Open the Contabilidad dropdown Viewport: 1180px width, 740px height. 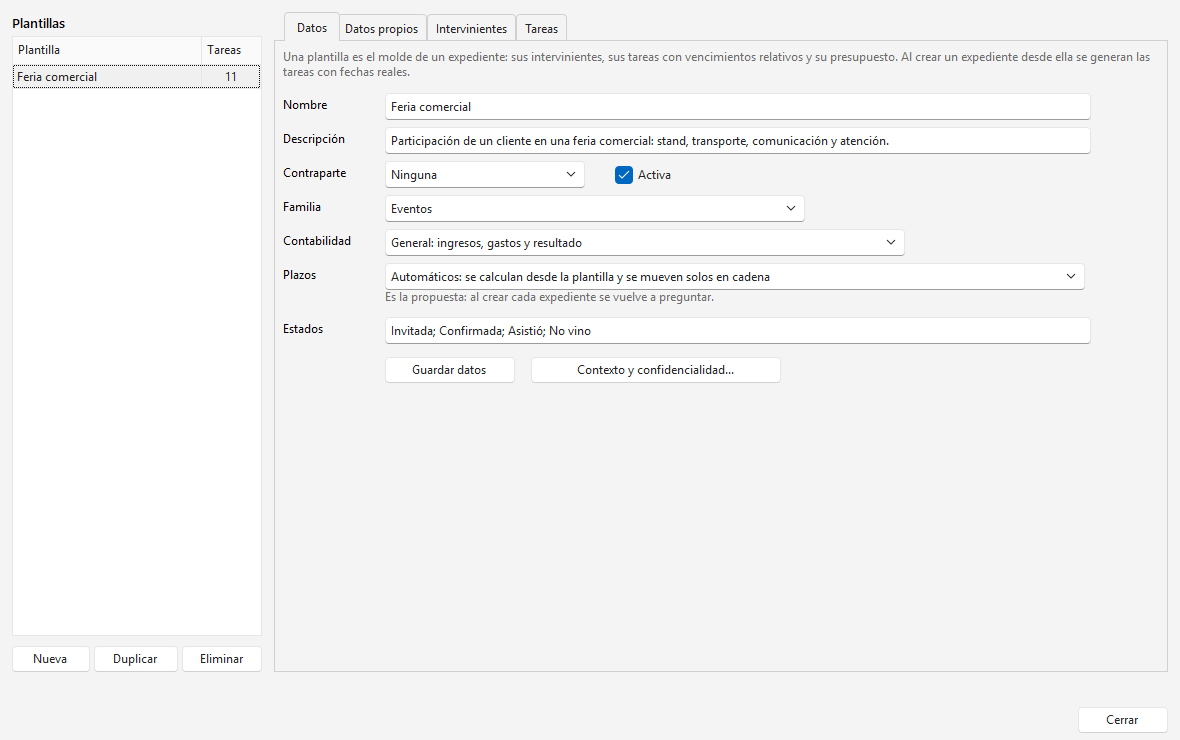tap(644, 242)
